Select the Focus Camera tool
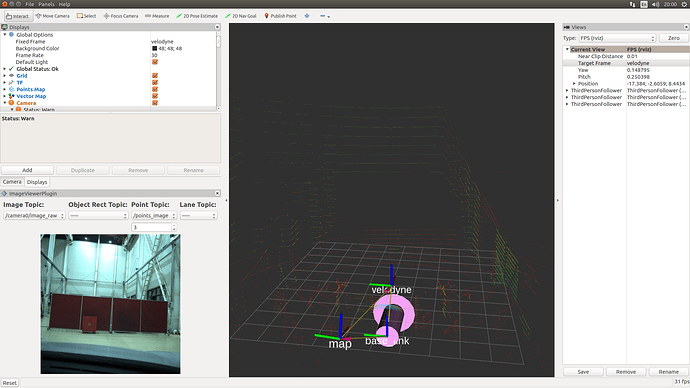This screenshot has width=690, height=388. tap(121, 16)
